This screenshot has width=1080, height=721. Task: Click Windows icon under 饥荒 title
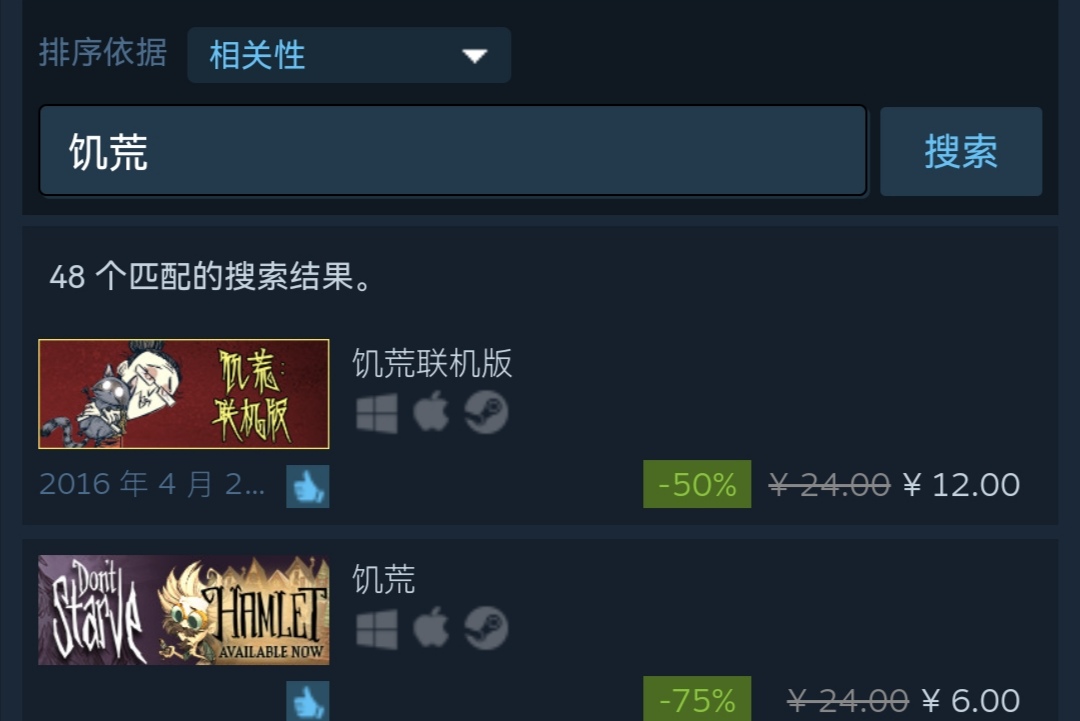click(377, 629)
